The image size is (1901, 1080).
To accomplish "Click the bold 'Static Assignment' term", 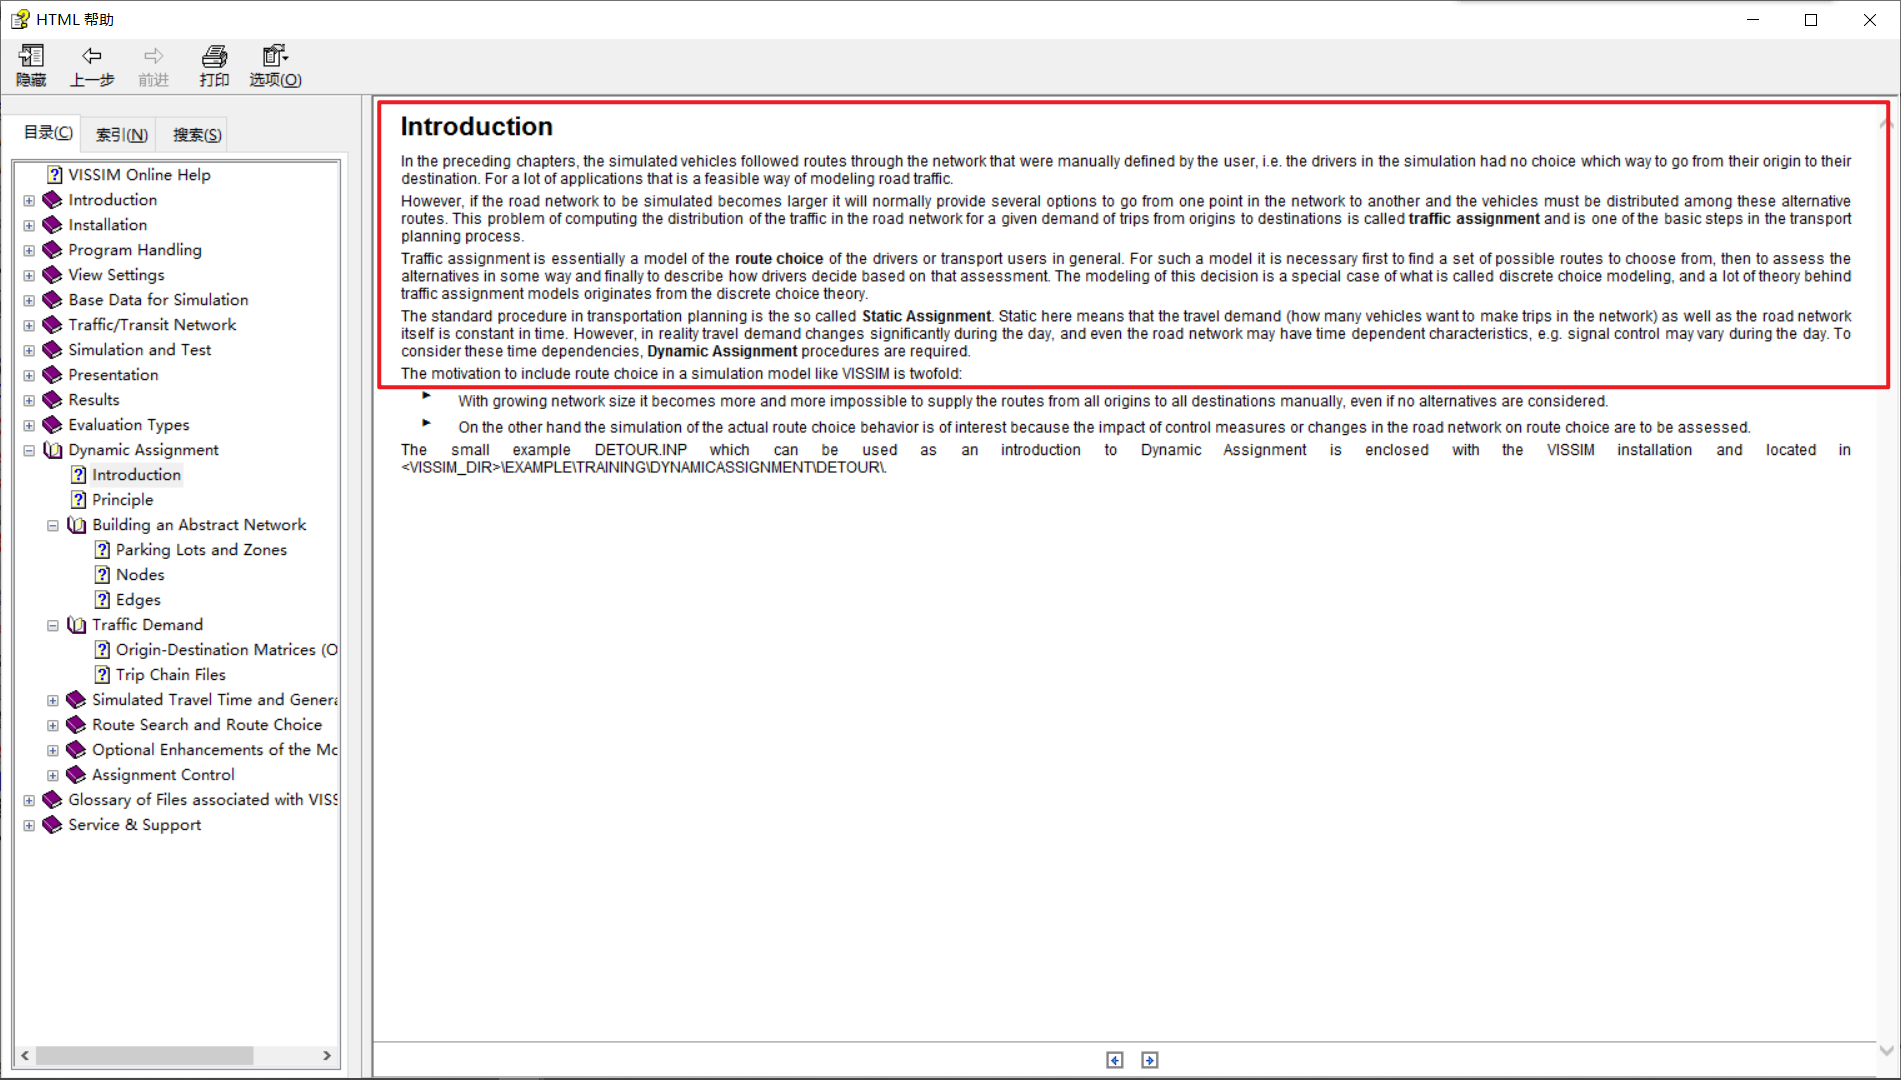I will point(926,316).
